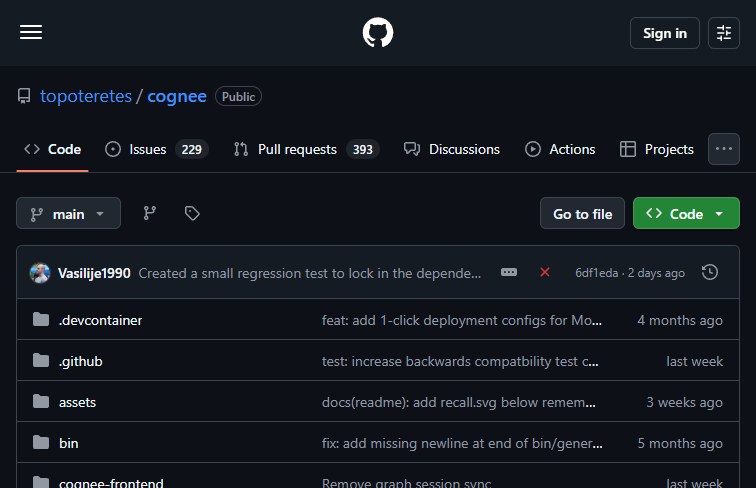Open the Vasilije1990 author link
756x488 pixels.
pyautogui.click(x=94, y=273)
